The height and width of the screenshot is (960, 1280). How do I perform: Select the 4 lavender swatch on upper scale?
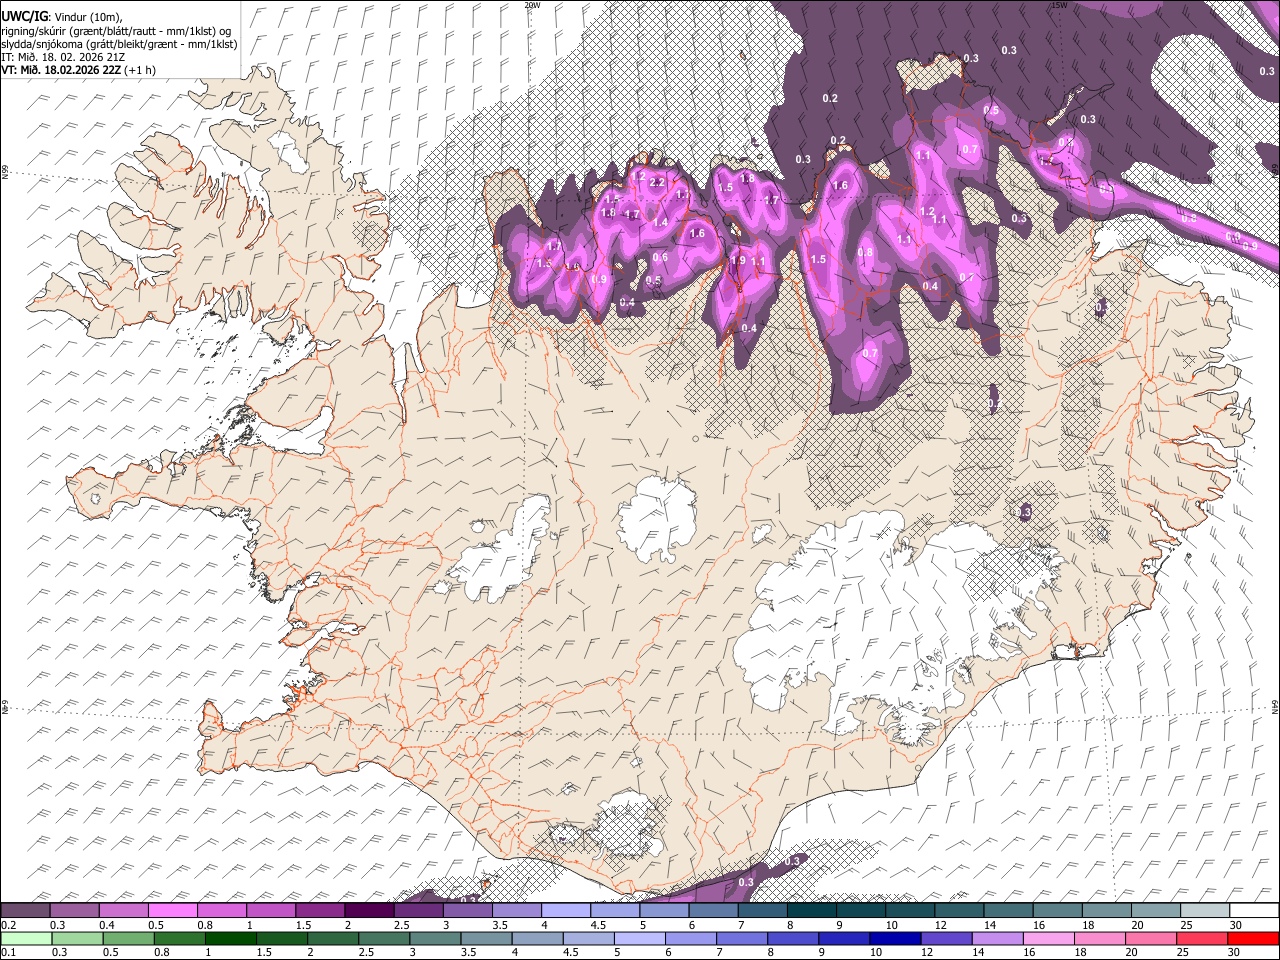[566, 911]
